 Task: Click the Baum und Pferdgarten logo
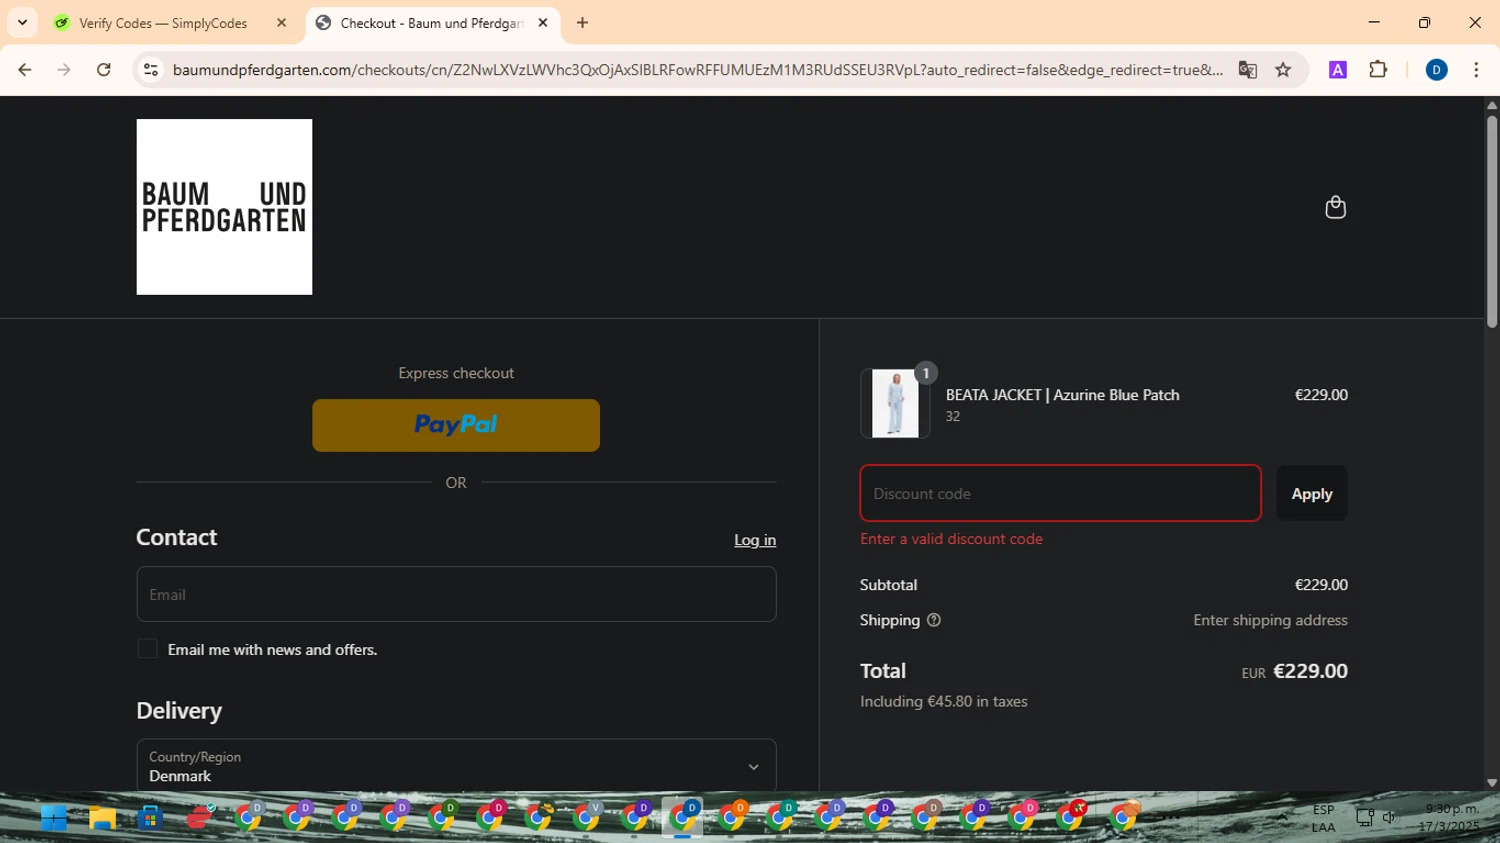[x=224, y=207]
